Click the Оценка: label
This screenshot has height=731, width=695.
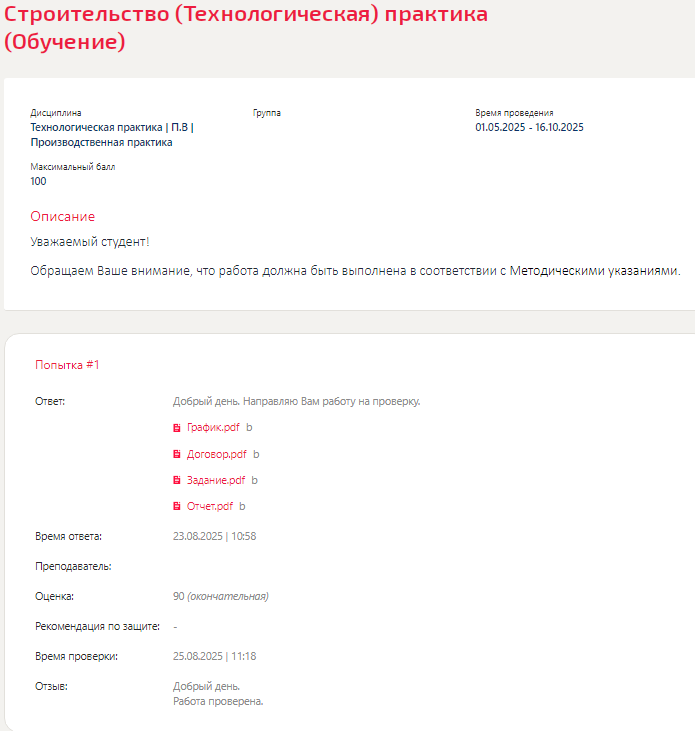(x=55, y=596)
